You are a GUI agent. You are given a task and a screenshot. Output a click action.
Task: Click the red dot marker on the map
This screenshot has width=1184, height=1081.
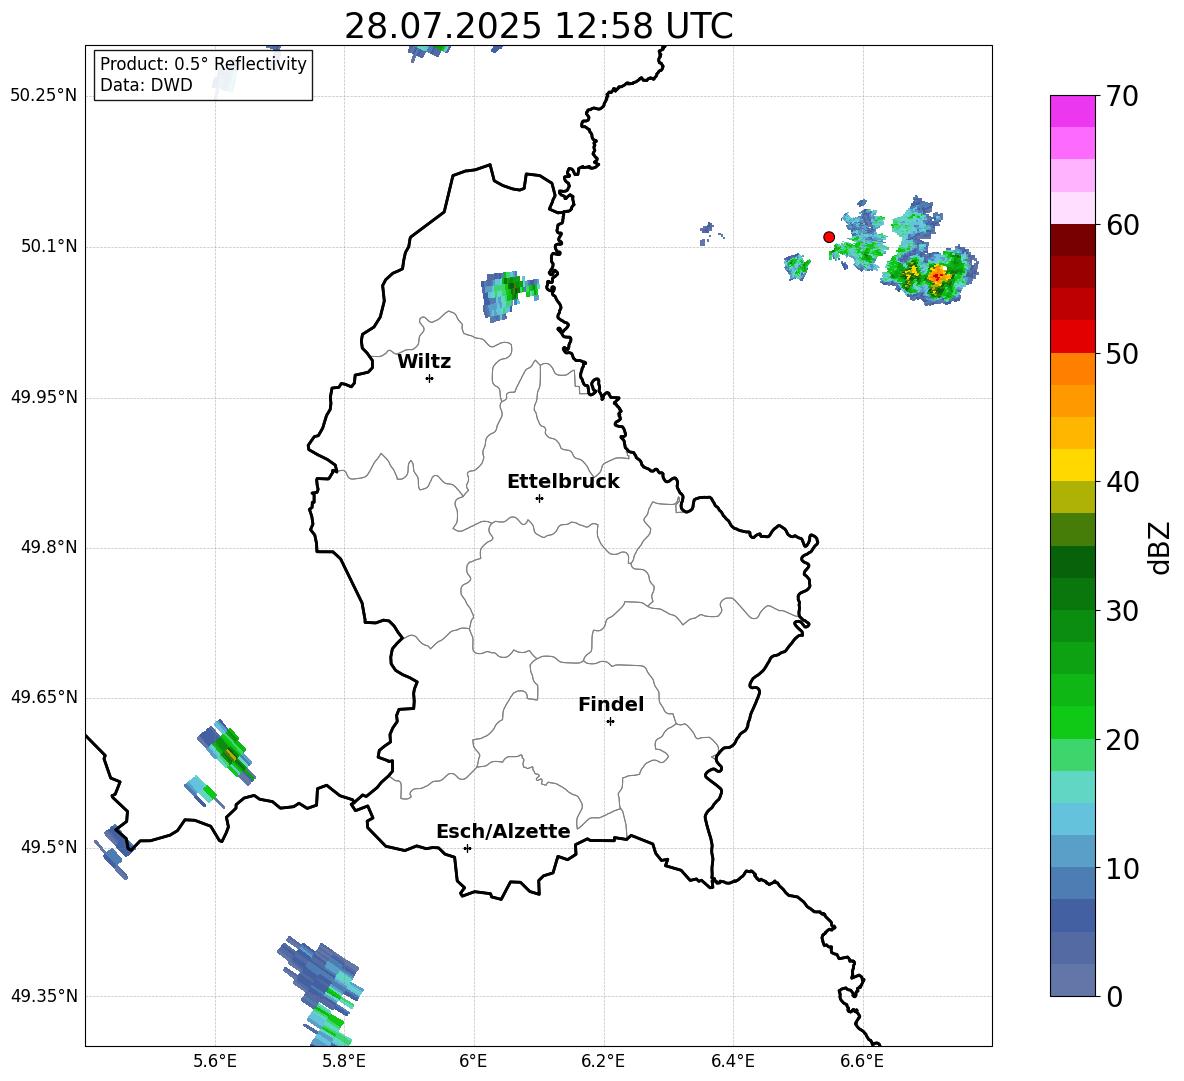click(828, 237)
